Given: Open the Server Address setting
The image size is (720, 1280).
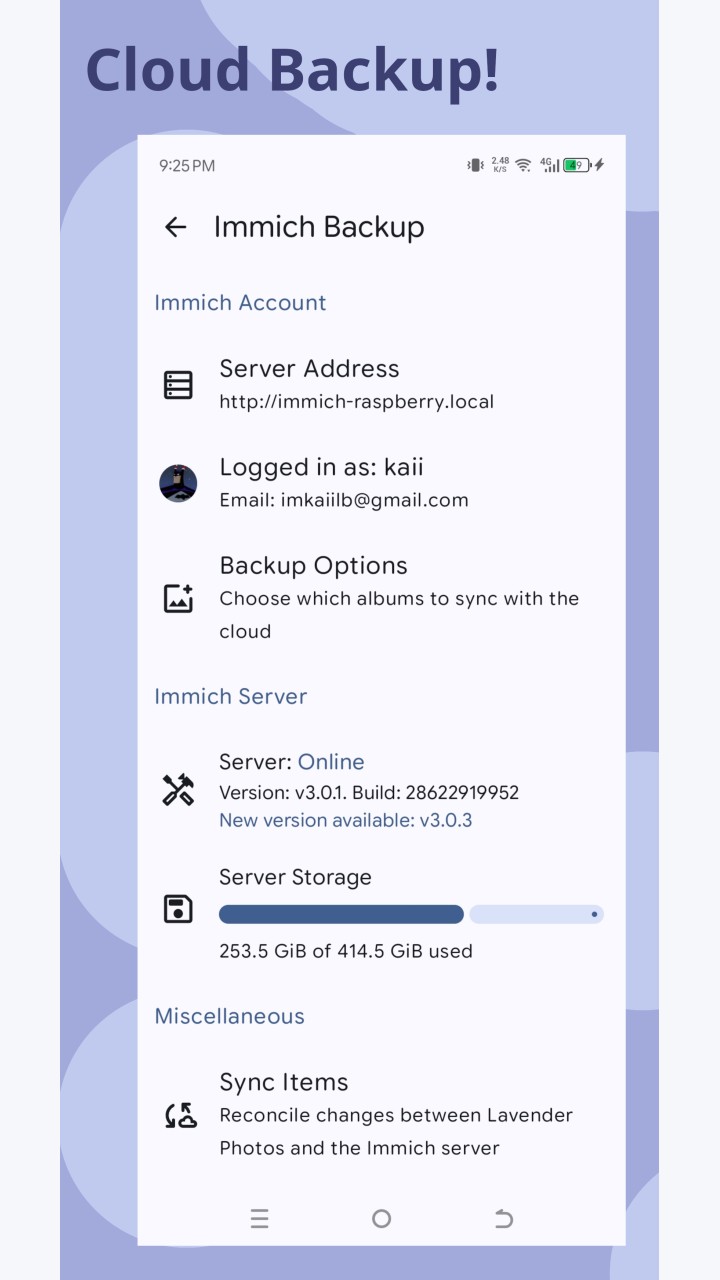Looking at the screenshot, I should [x=381, y=385].
